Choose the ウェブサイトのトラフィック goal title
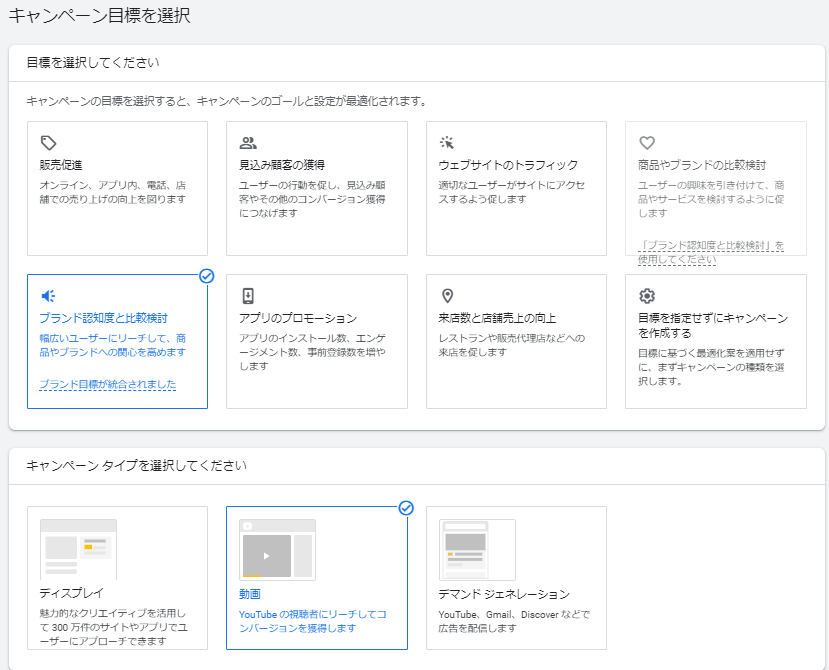Screen dimensions: 829x670 pyautogui.click(x=508, y=165)
